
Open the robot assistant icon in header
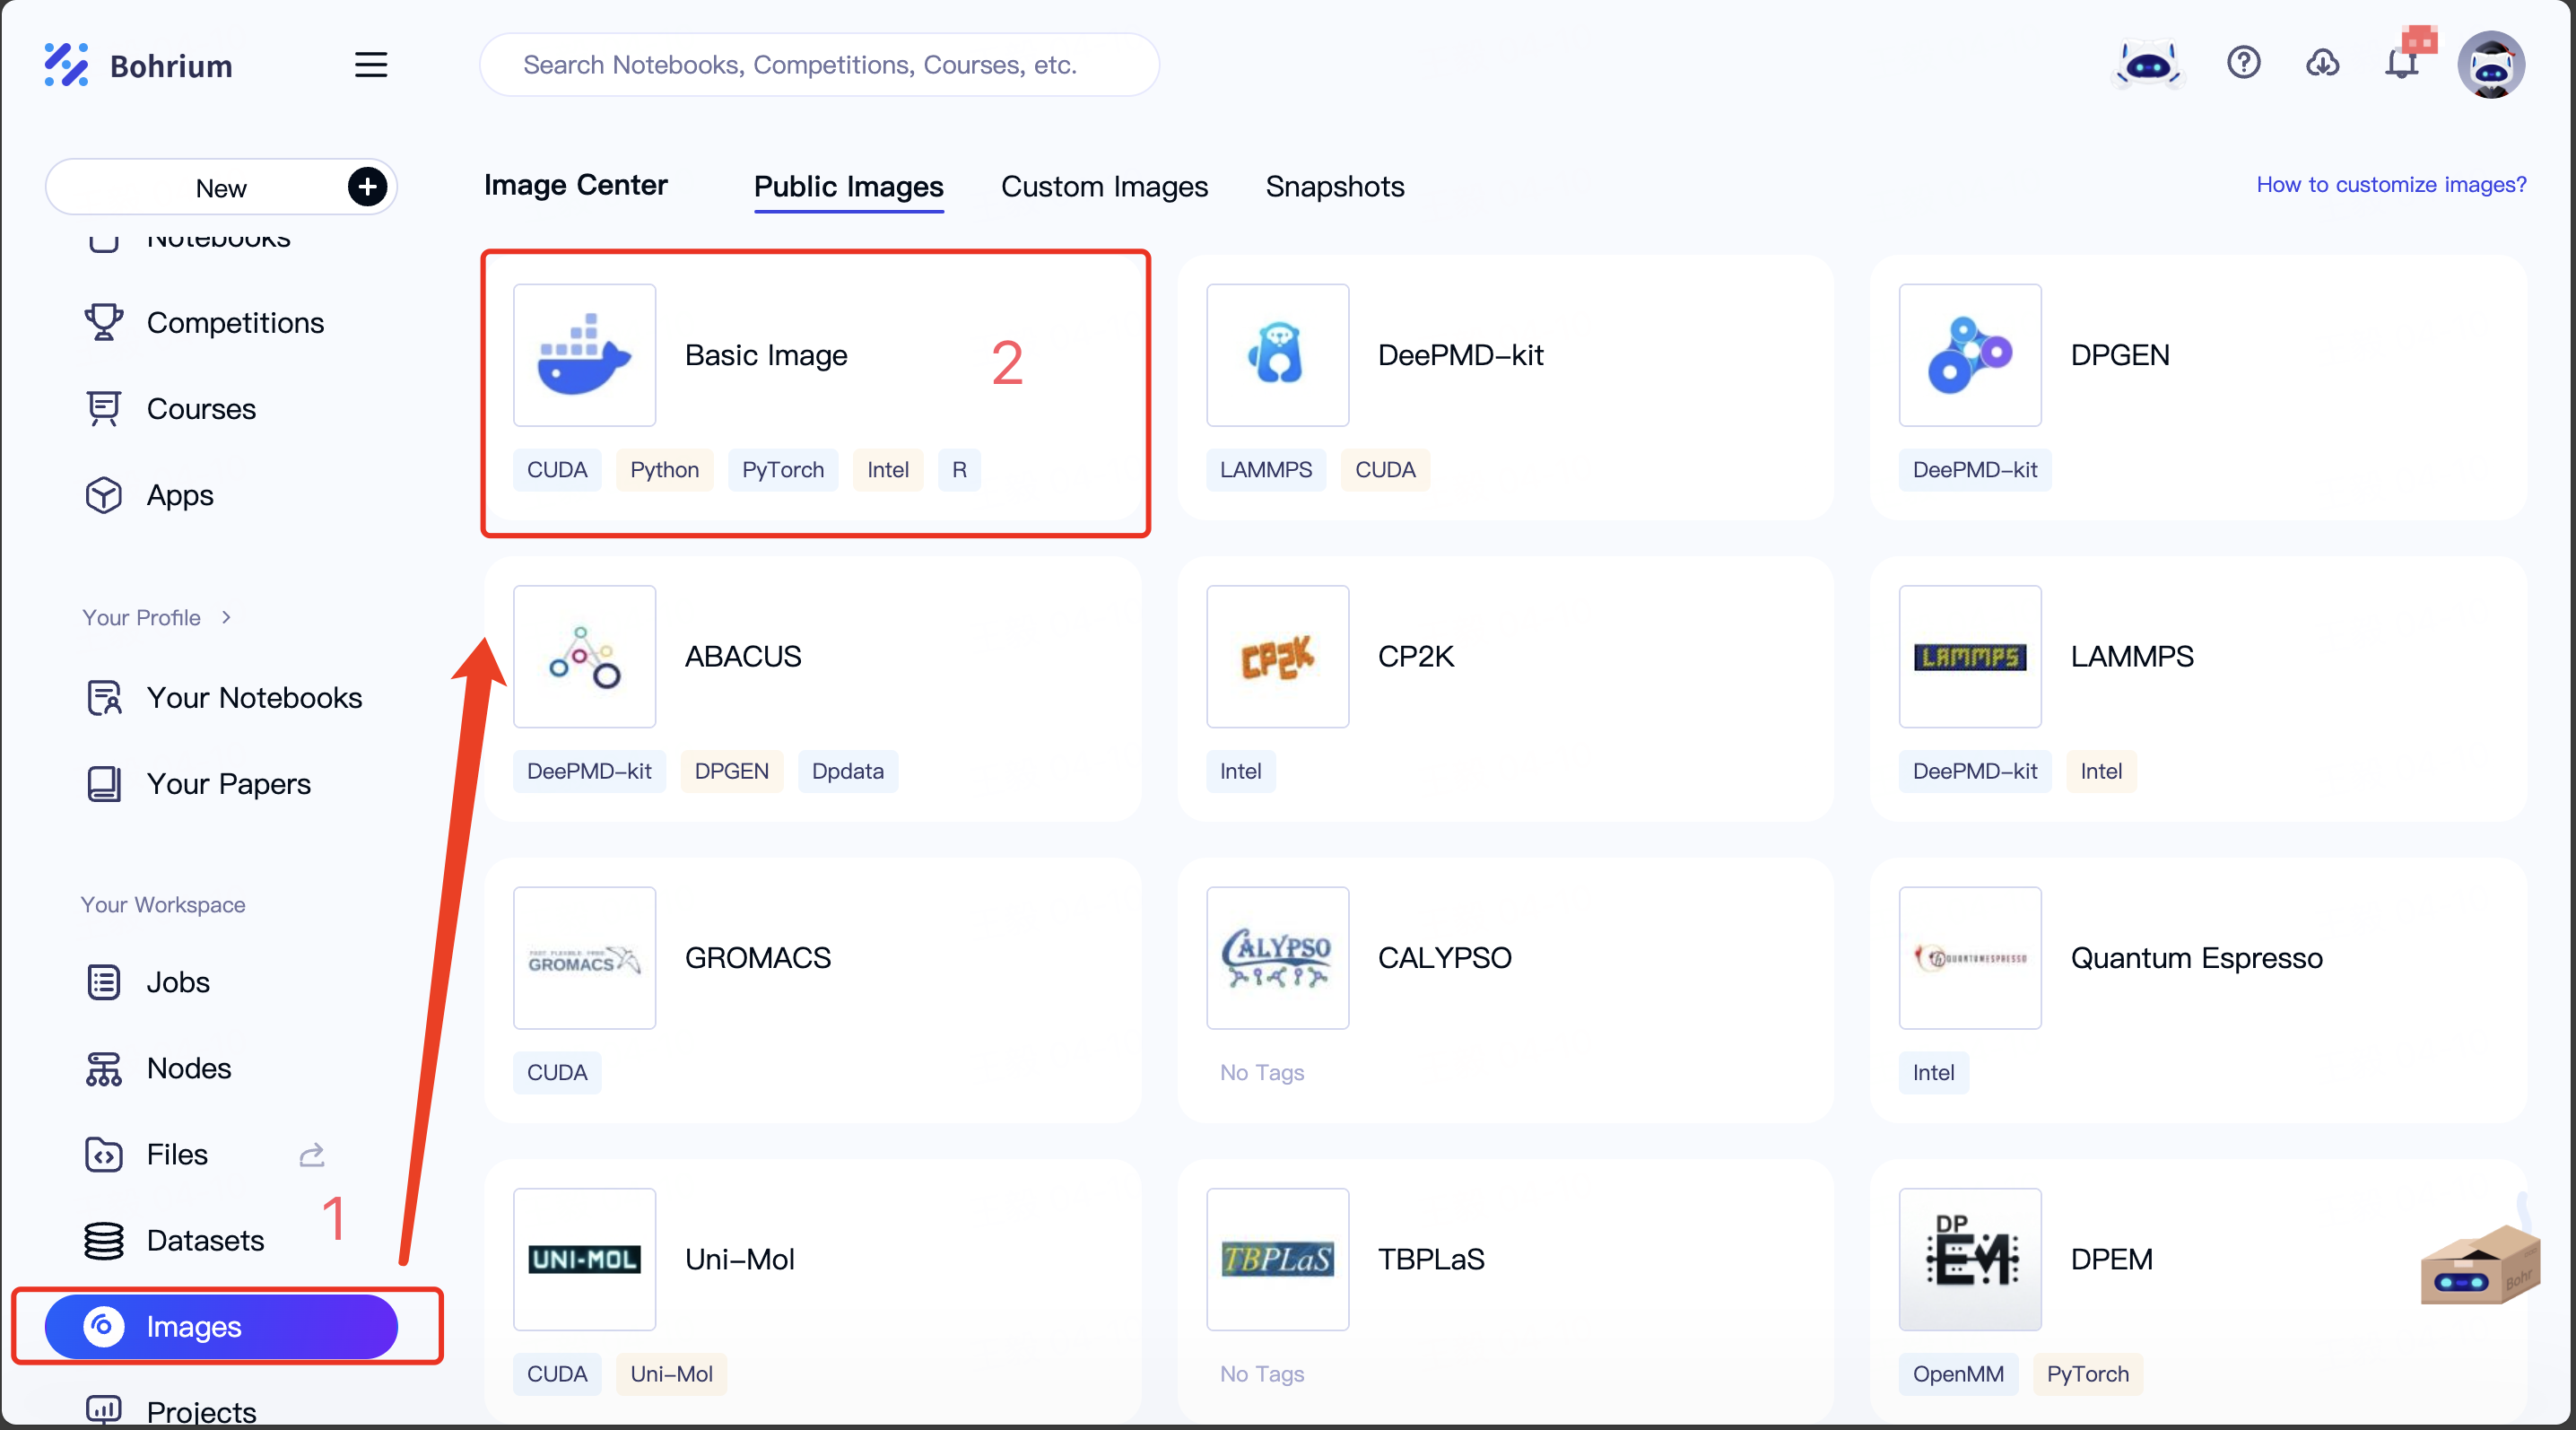(2147, 65)
